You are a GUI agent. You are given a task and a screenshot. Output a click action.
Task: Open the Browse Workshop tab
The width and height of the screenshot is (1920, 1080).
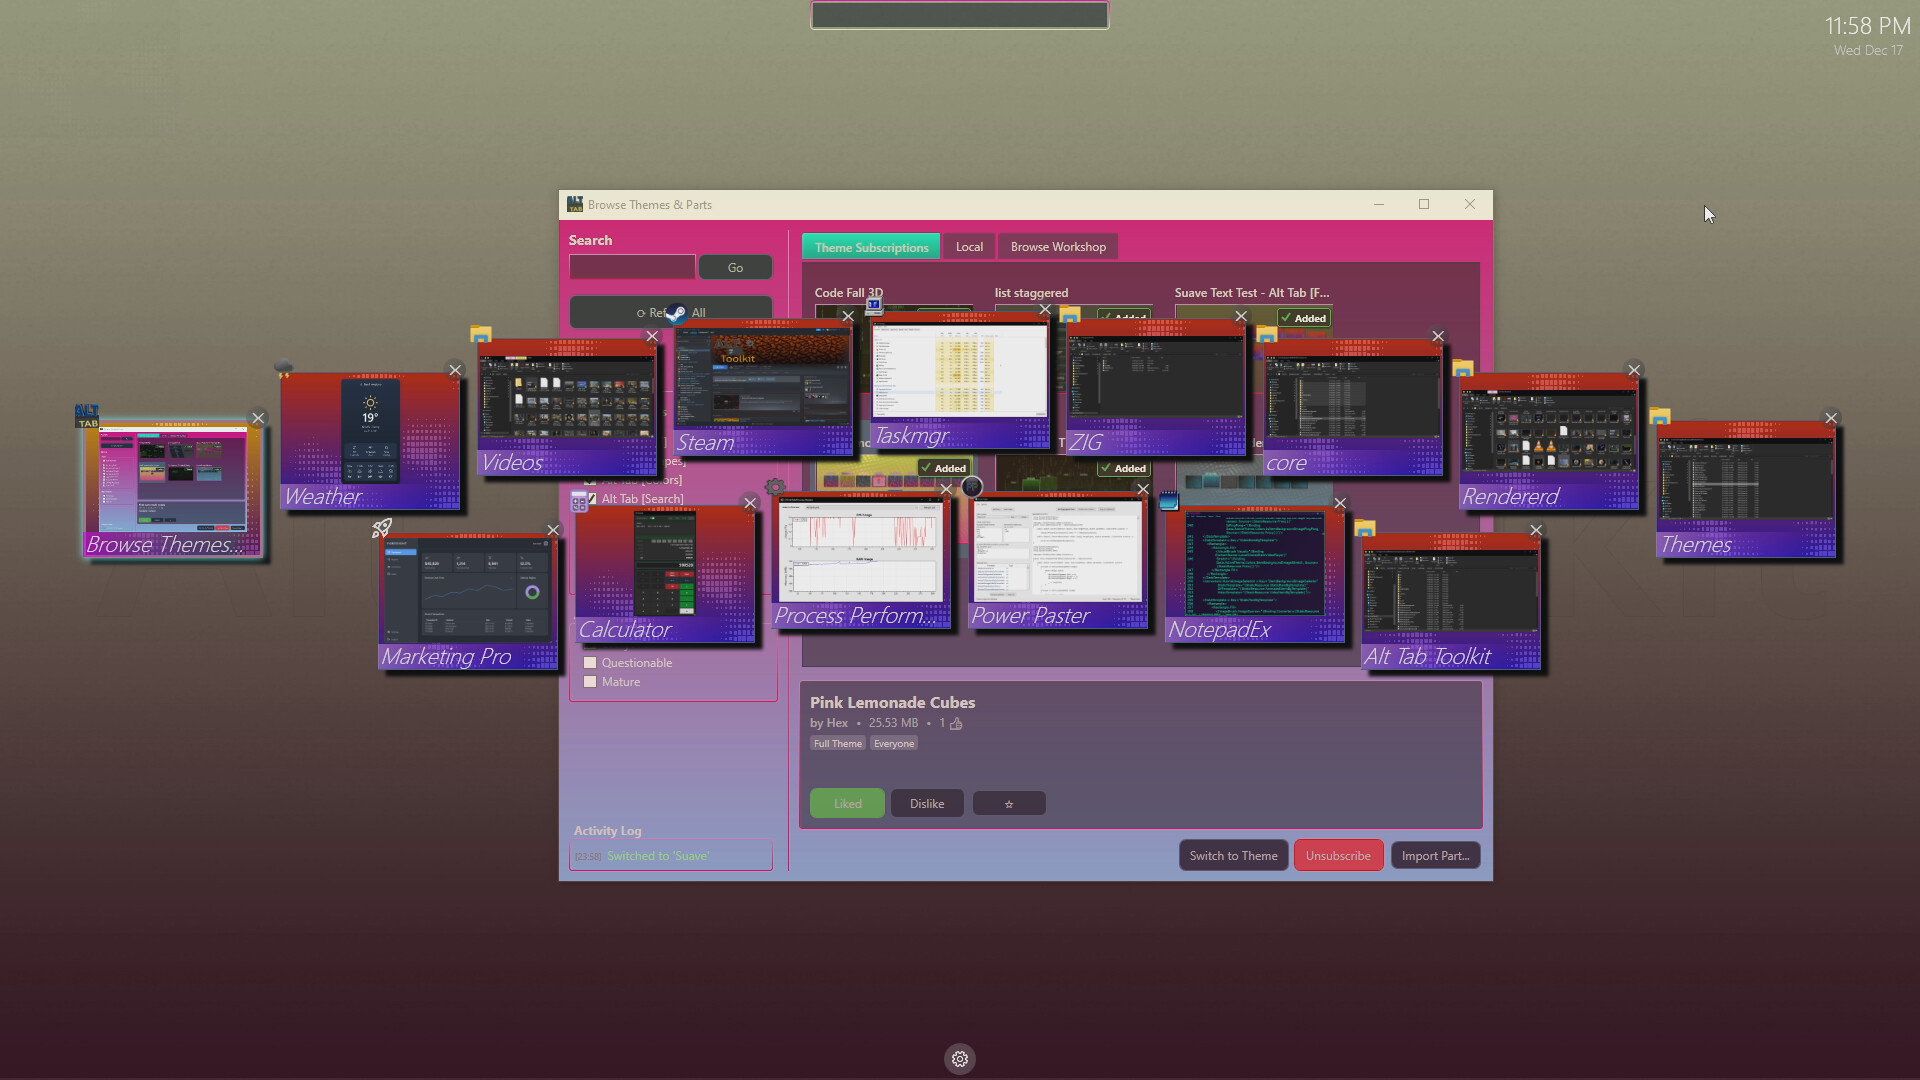coord(1057,246)
